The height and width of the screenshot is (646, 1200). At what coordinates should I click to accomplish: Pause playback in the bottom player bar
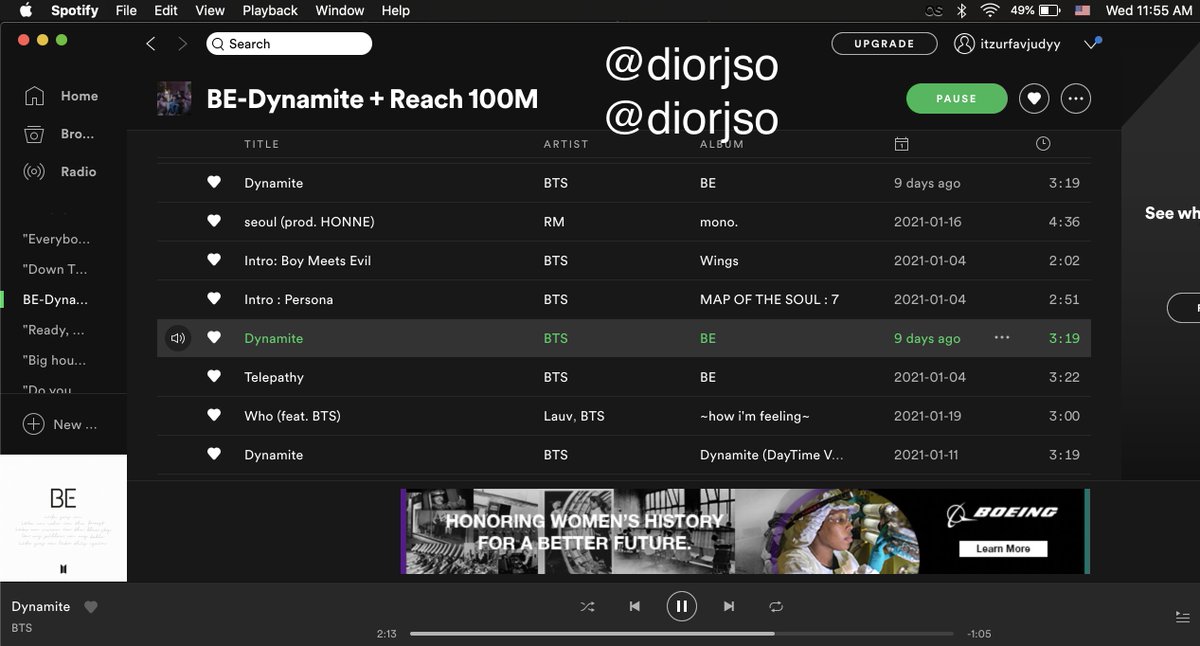tap(681, 606)
